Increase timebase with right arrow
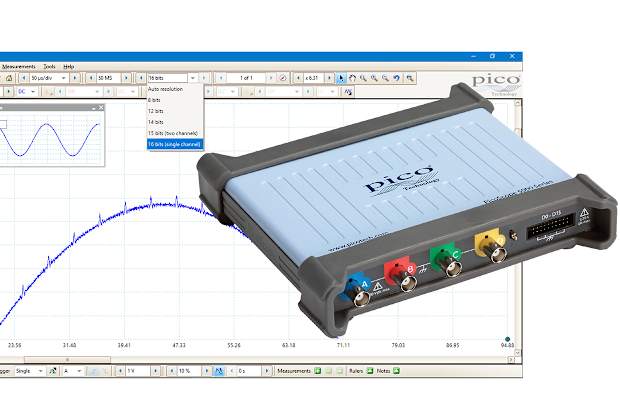The width and height of the screenshot is (620, 413). coord(74,78)
